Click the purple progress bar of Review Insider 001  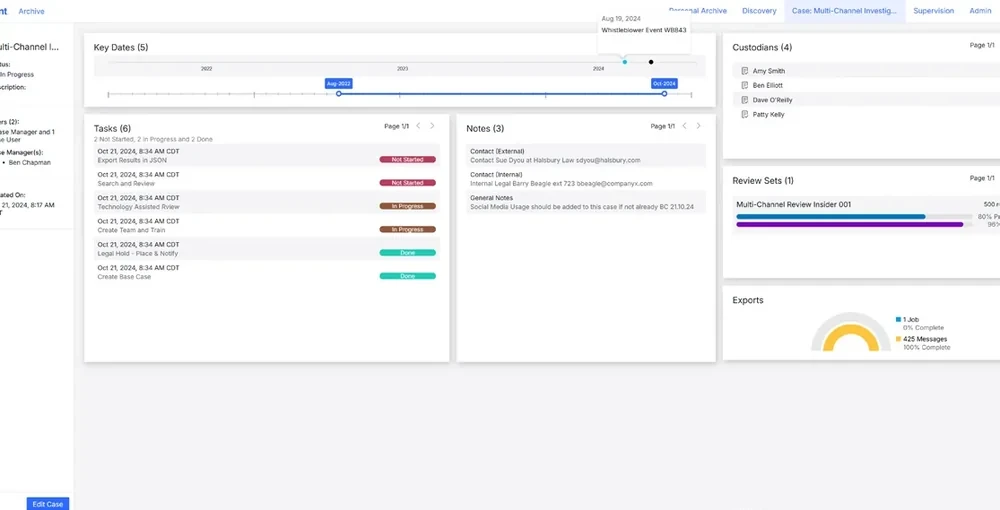pyautogui.click(x=849, y=224)
